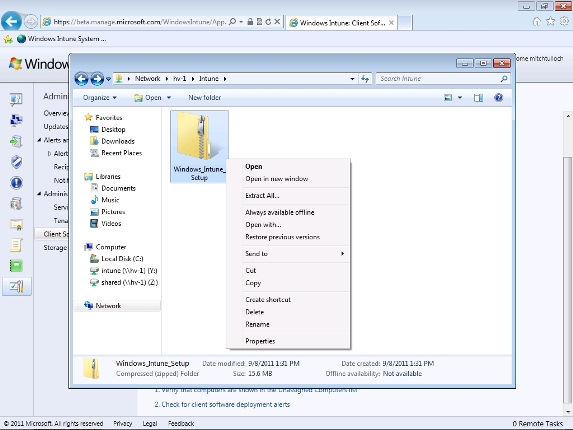This screenshot has width=573, height=430.
Task: Click the Windows Intune System favorites bar link
Action: click(61, 39)
